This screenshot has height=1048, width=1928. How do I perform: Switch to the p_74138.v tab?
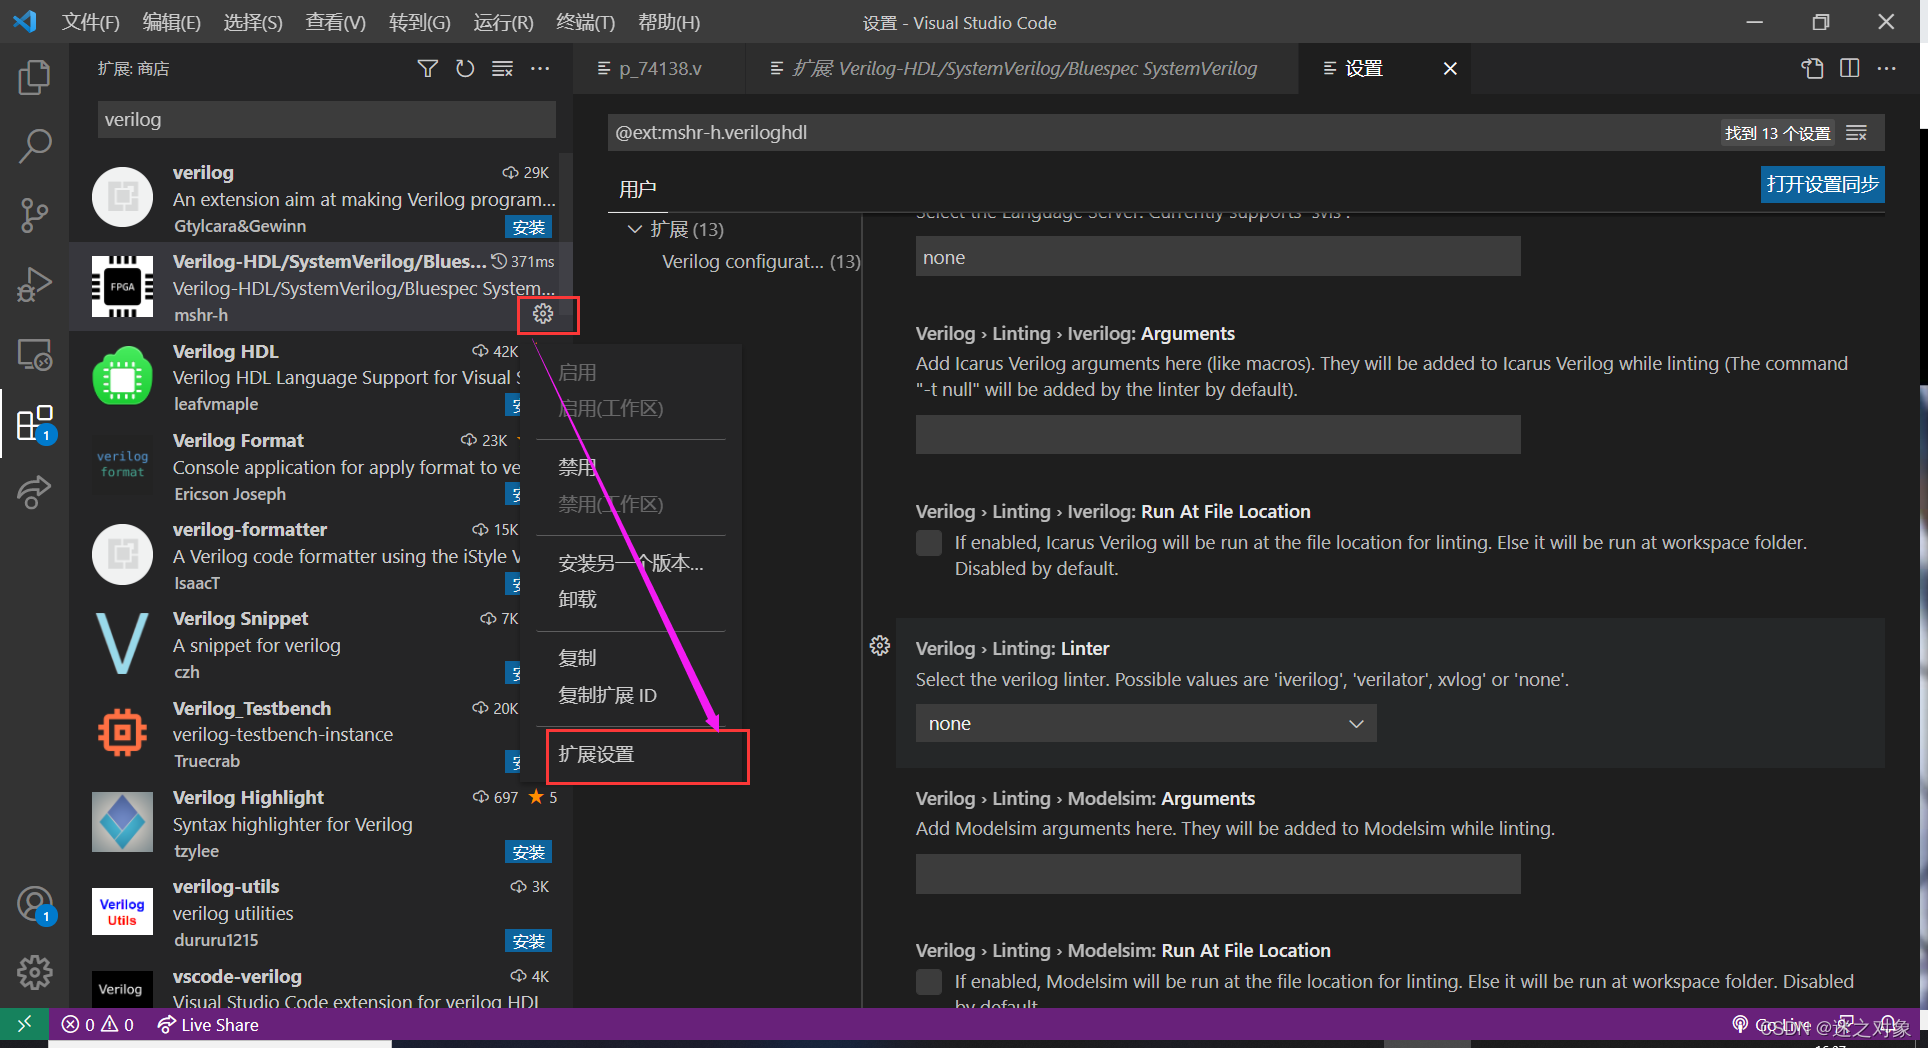tap(660, 69)
